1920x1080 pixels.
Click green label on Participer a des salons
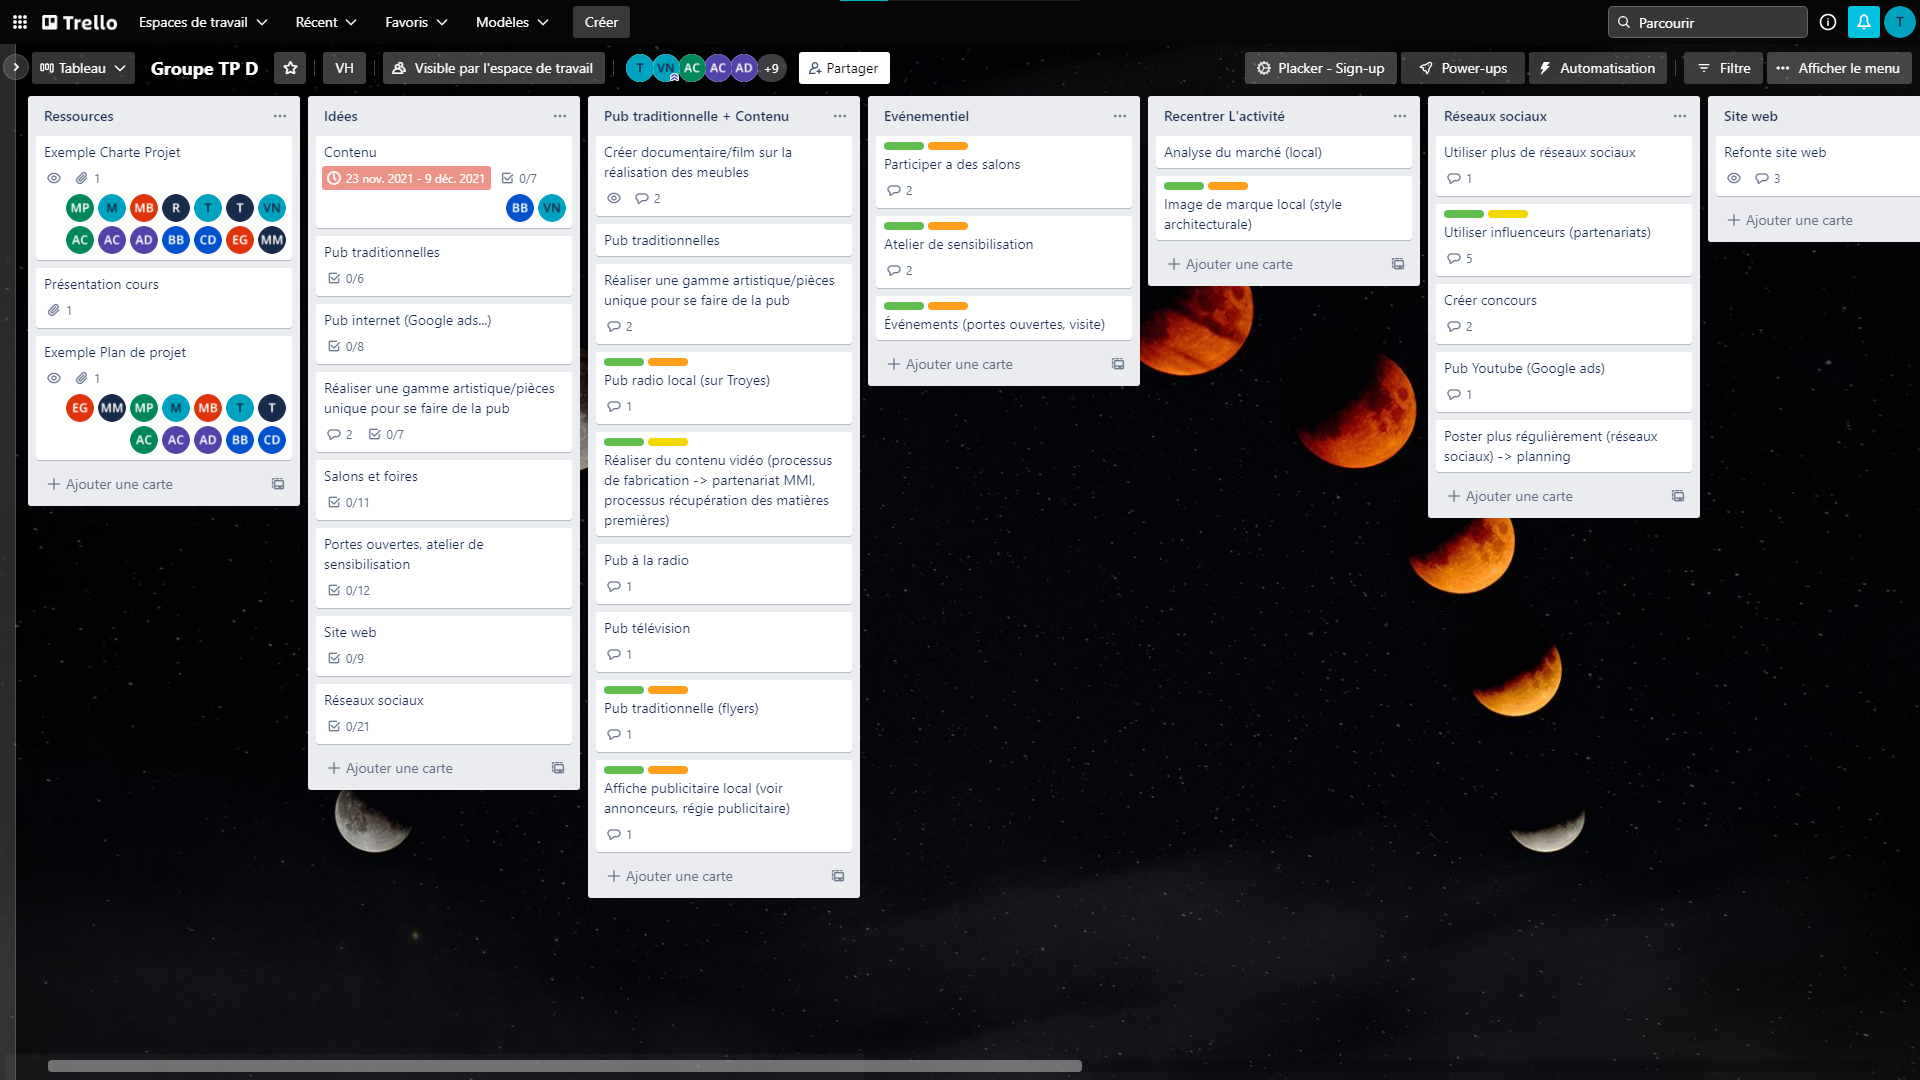(903, 146)
